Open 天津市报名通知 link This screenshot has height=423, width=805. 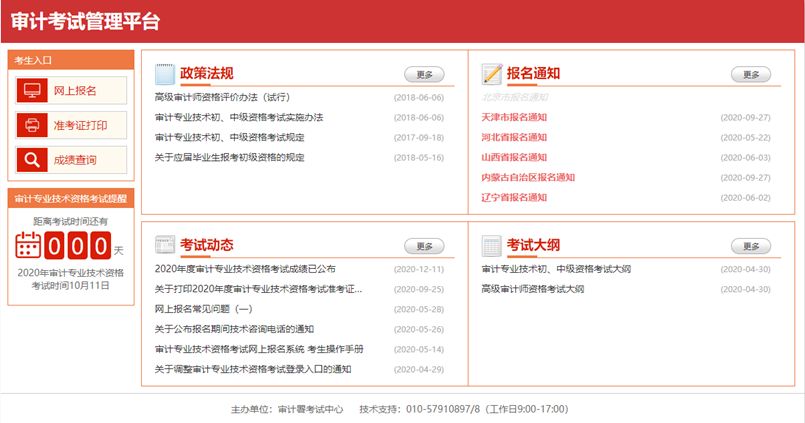[514, 117]
